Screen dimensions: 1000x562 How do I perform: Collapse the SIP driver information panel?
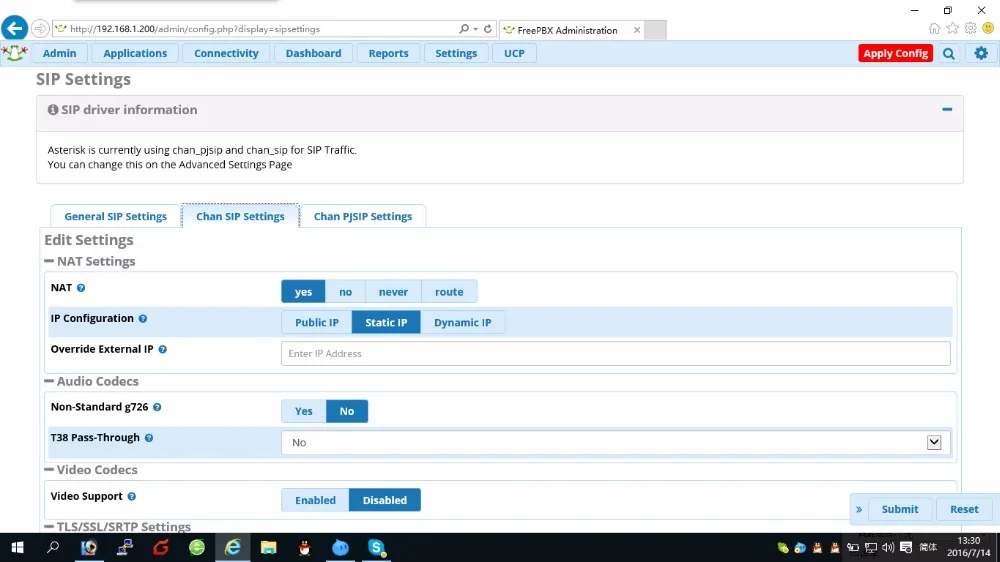pos(947,110)
